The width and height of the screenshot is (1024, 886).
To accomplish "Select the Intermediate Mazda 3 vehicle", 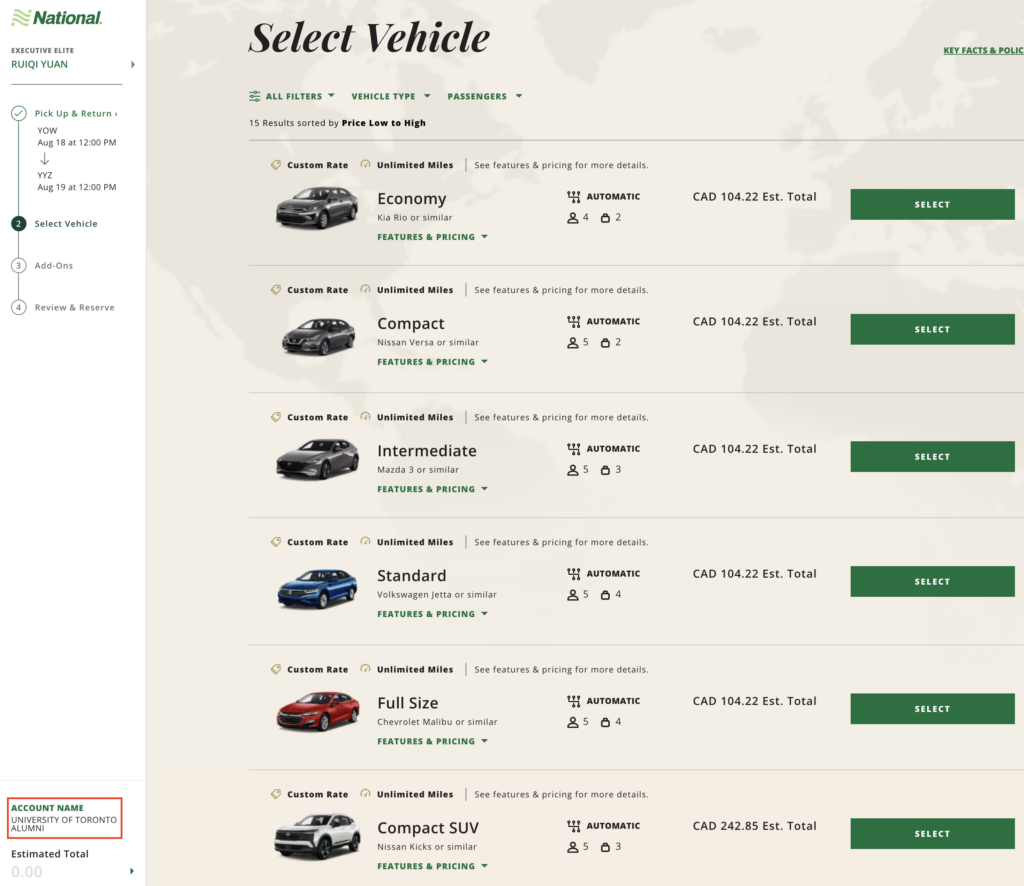I will (932, 456).
